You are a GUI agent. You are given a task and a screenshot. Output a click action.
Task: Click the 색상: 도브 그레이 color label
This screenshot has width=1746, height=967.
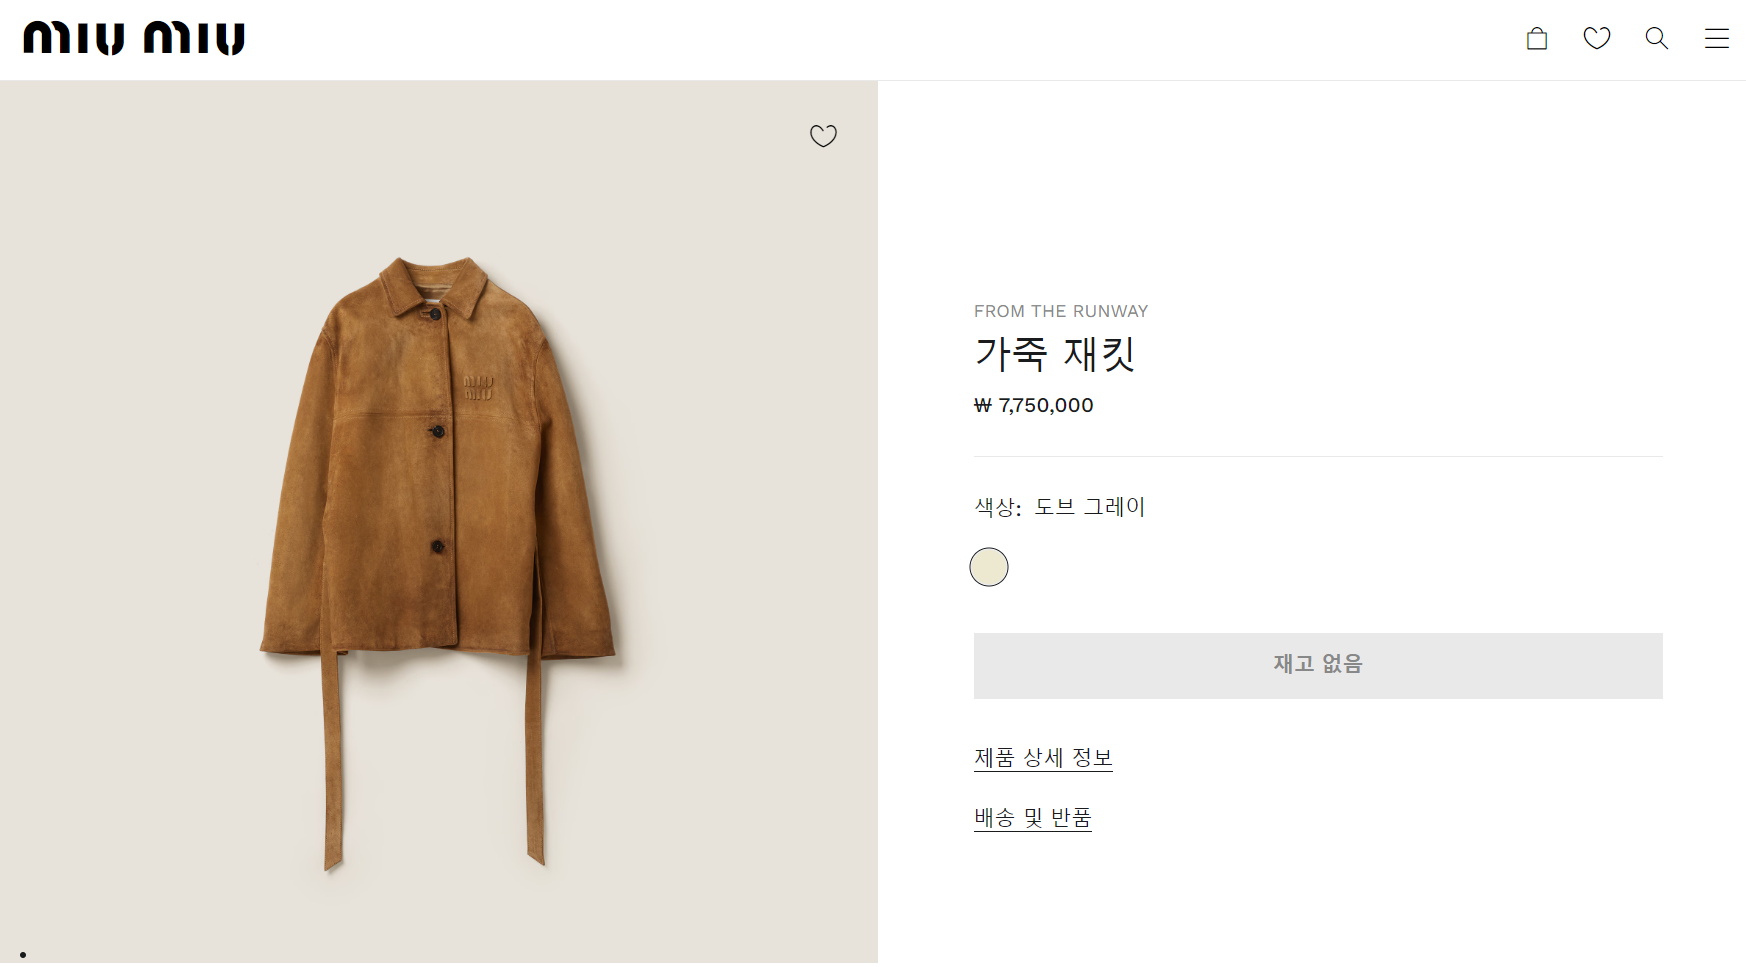point(1059,507)
